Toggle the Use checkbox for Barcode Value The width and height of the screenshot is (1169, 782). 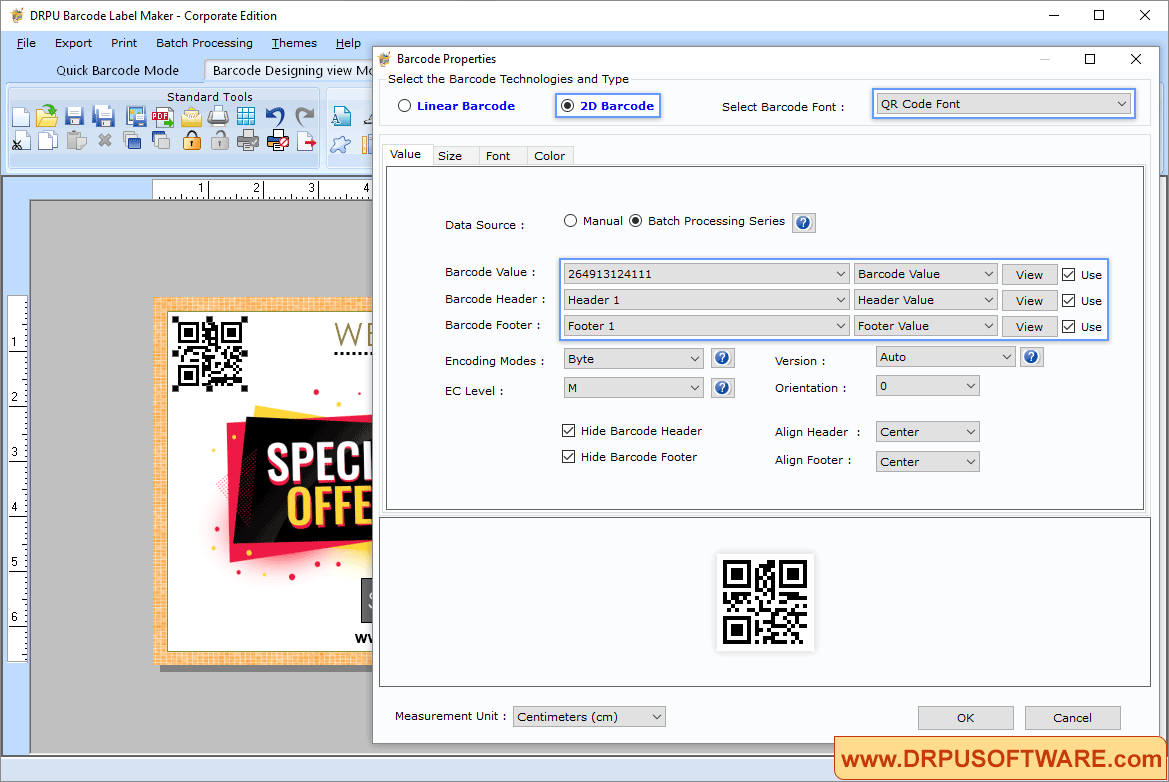coord(1068,274)
